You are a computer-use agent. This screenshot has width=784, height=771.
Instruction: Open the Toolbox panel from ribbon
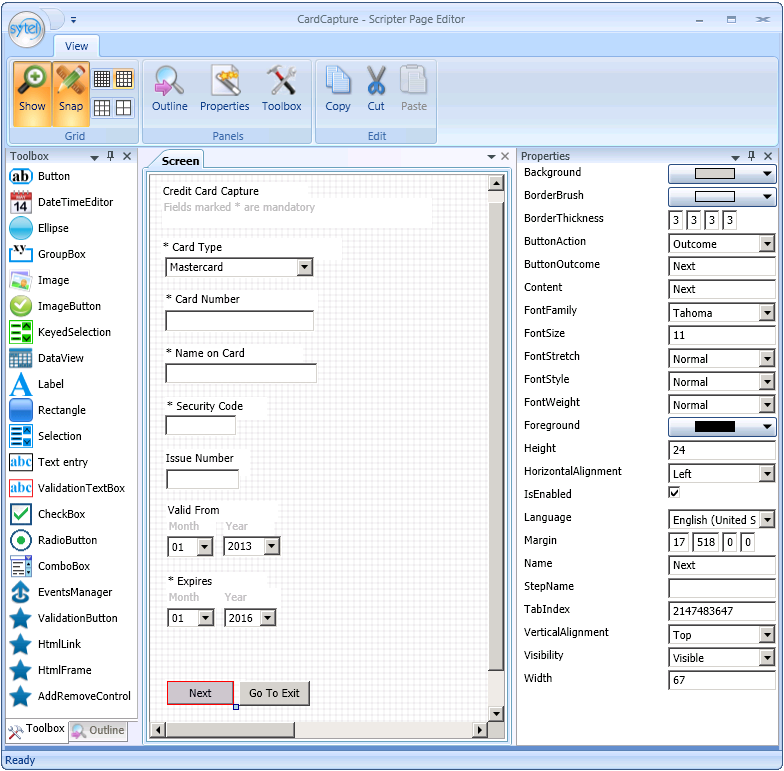click(x=282, y=89)
